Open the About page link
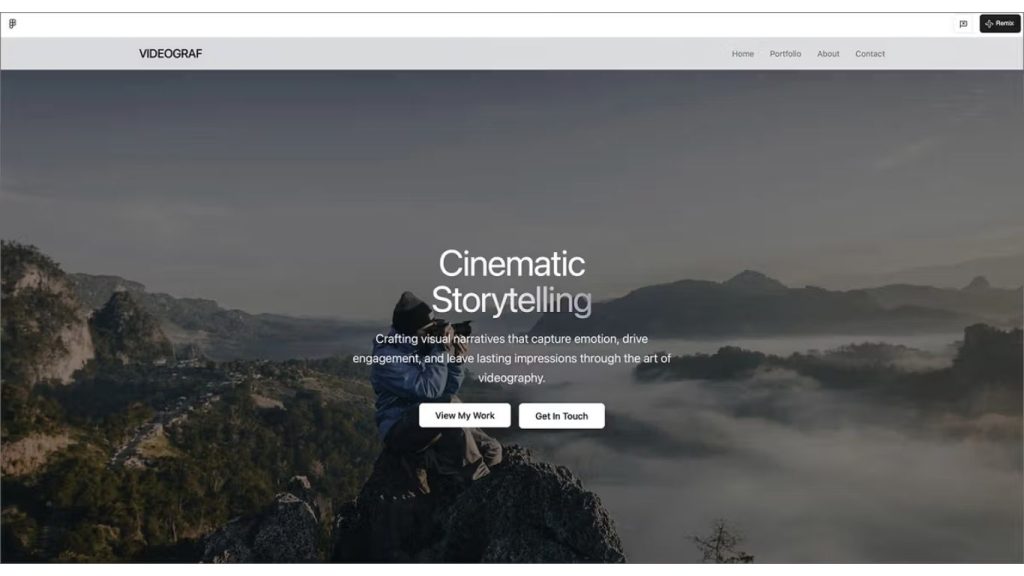This screenshot has width=1024, height=576. [x=828, y=54]
